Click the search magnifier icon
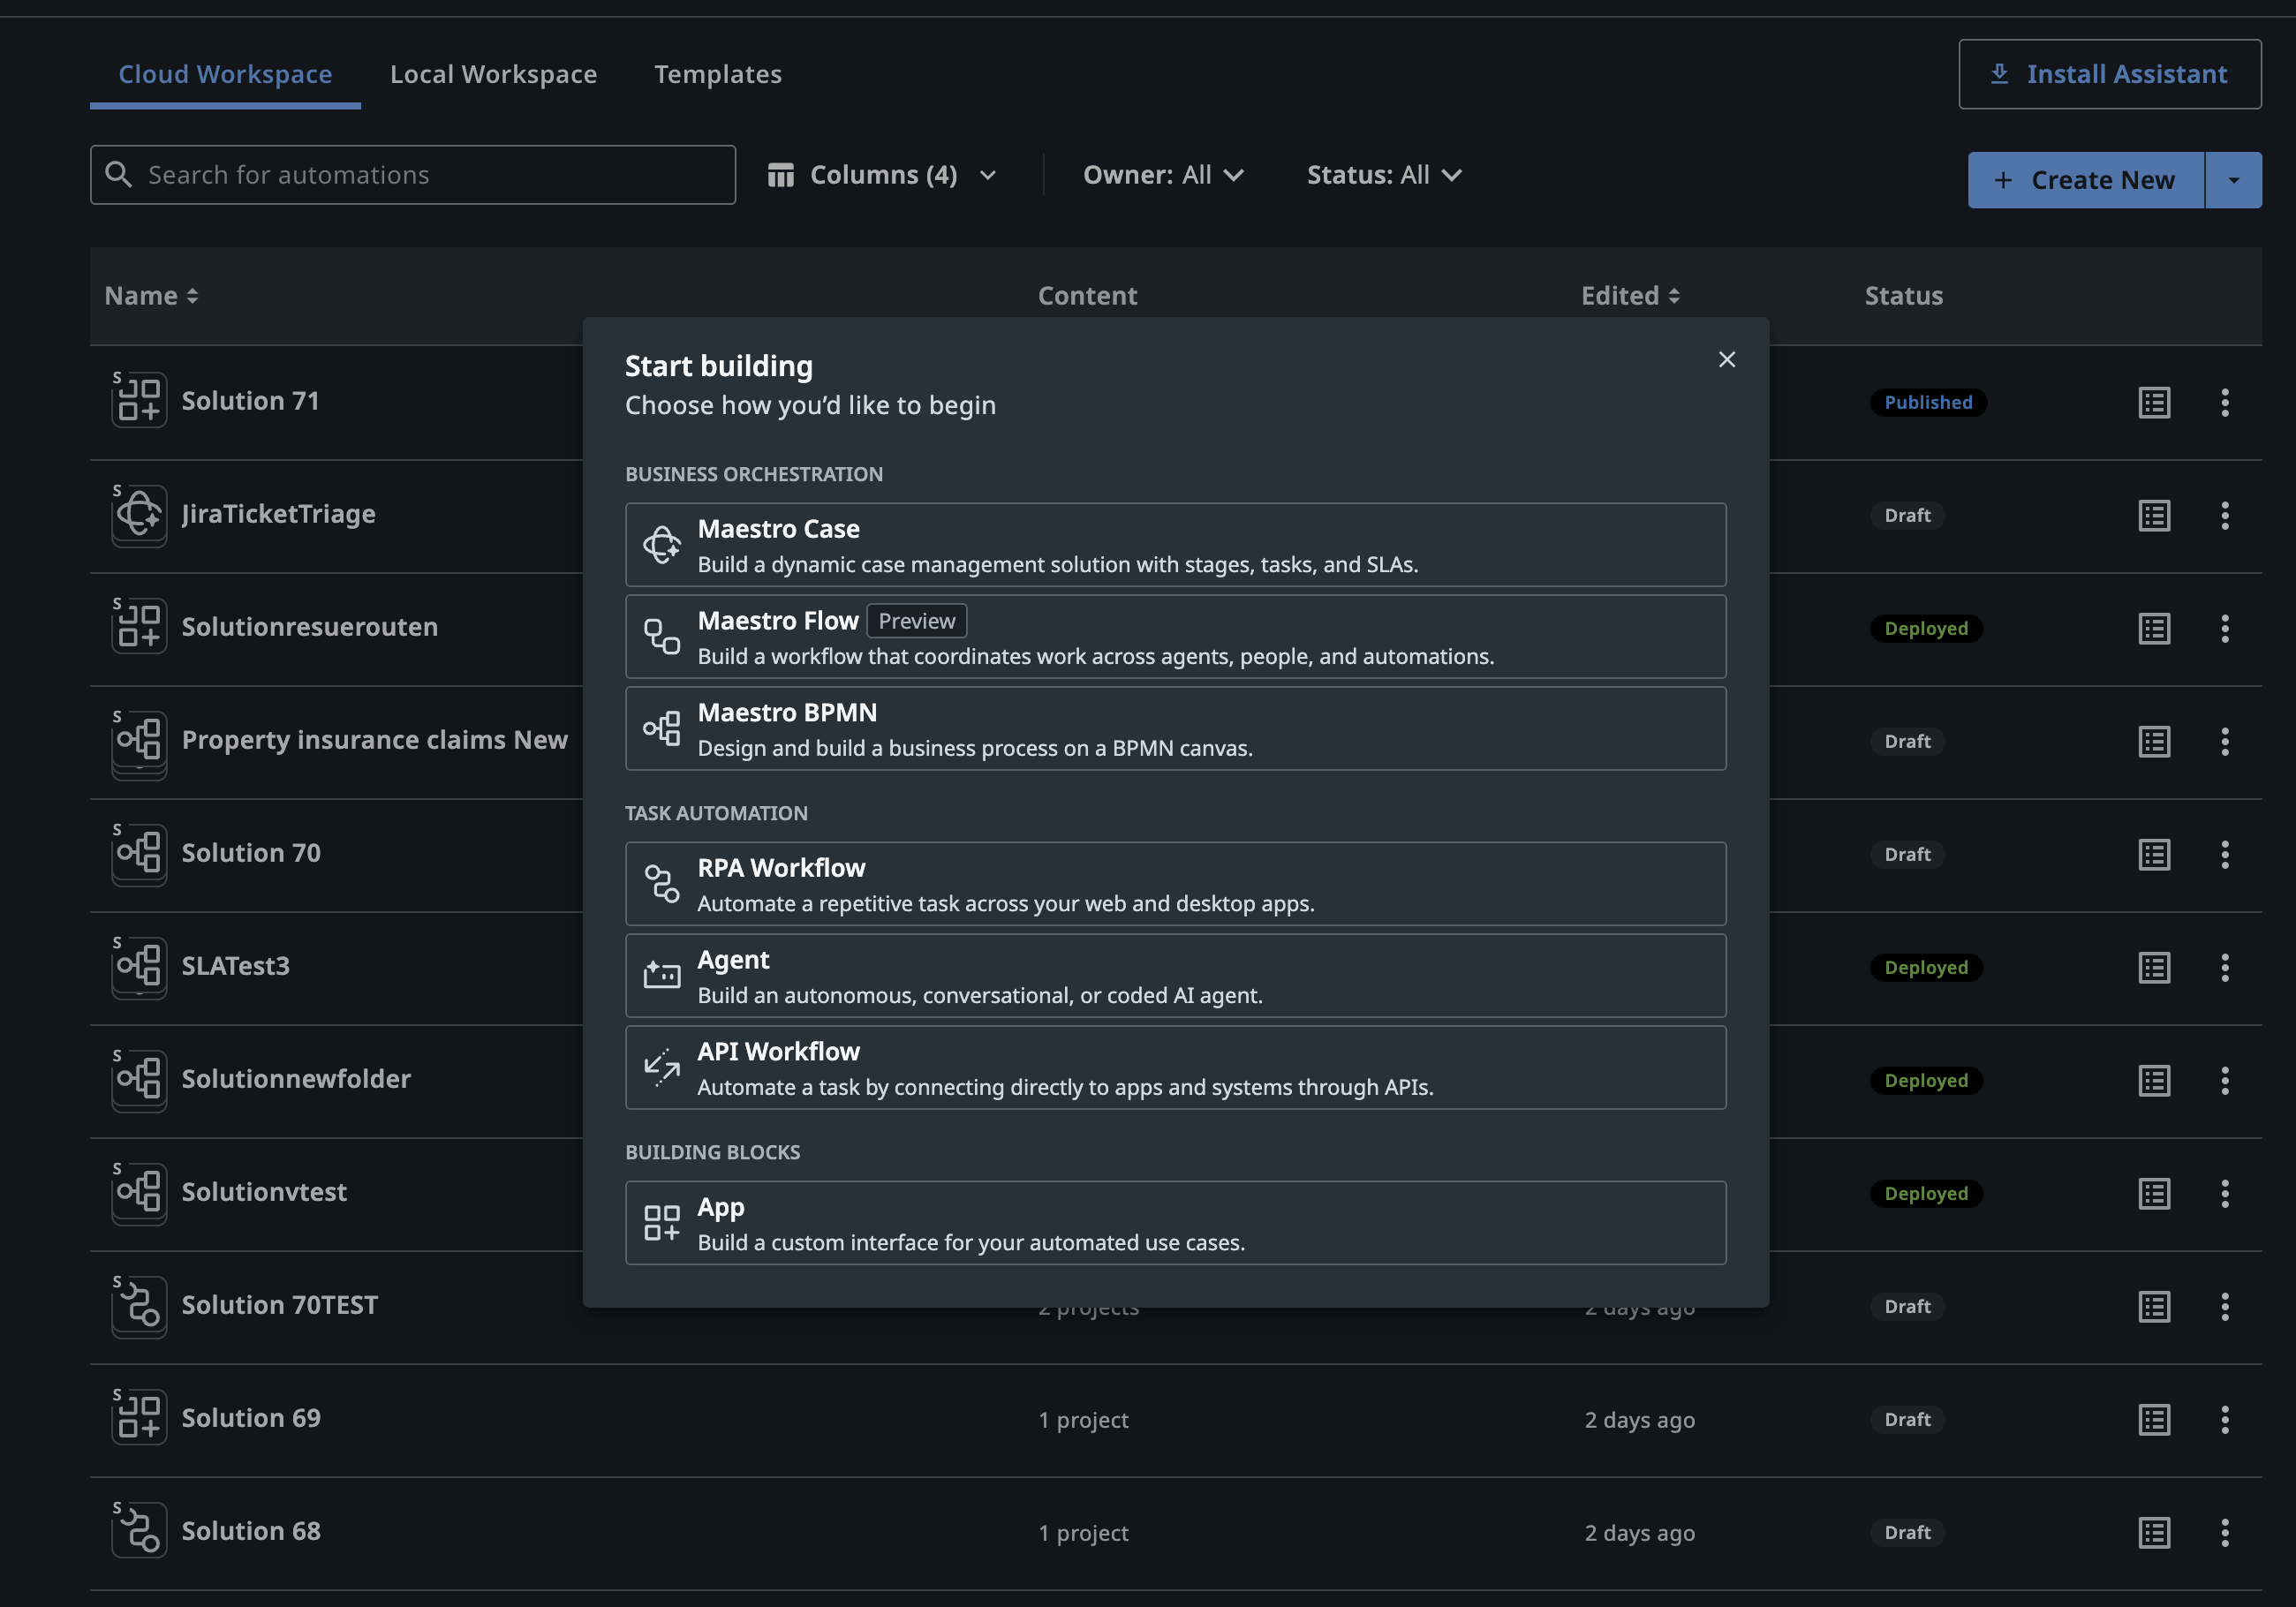Viewport: 2296px width, 1607px height. (x=119, y=175)
